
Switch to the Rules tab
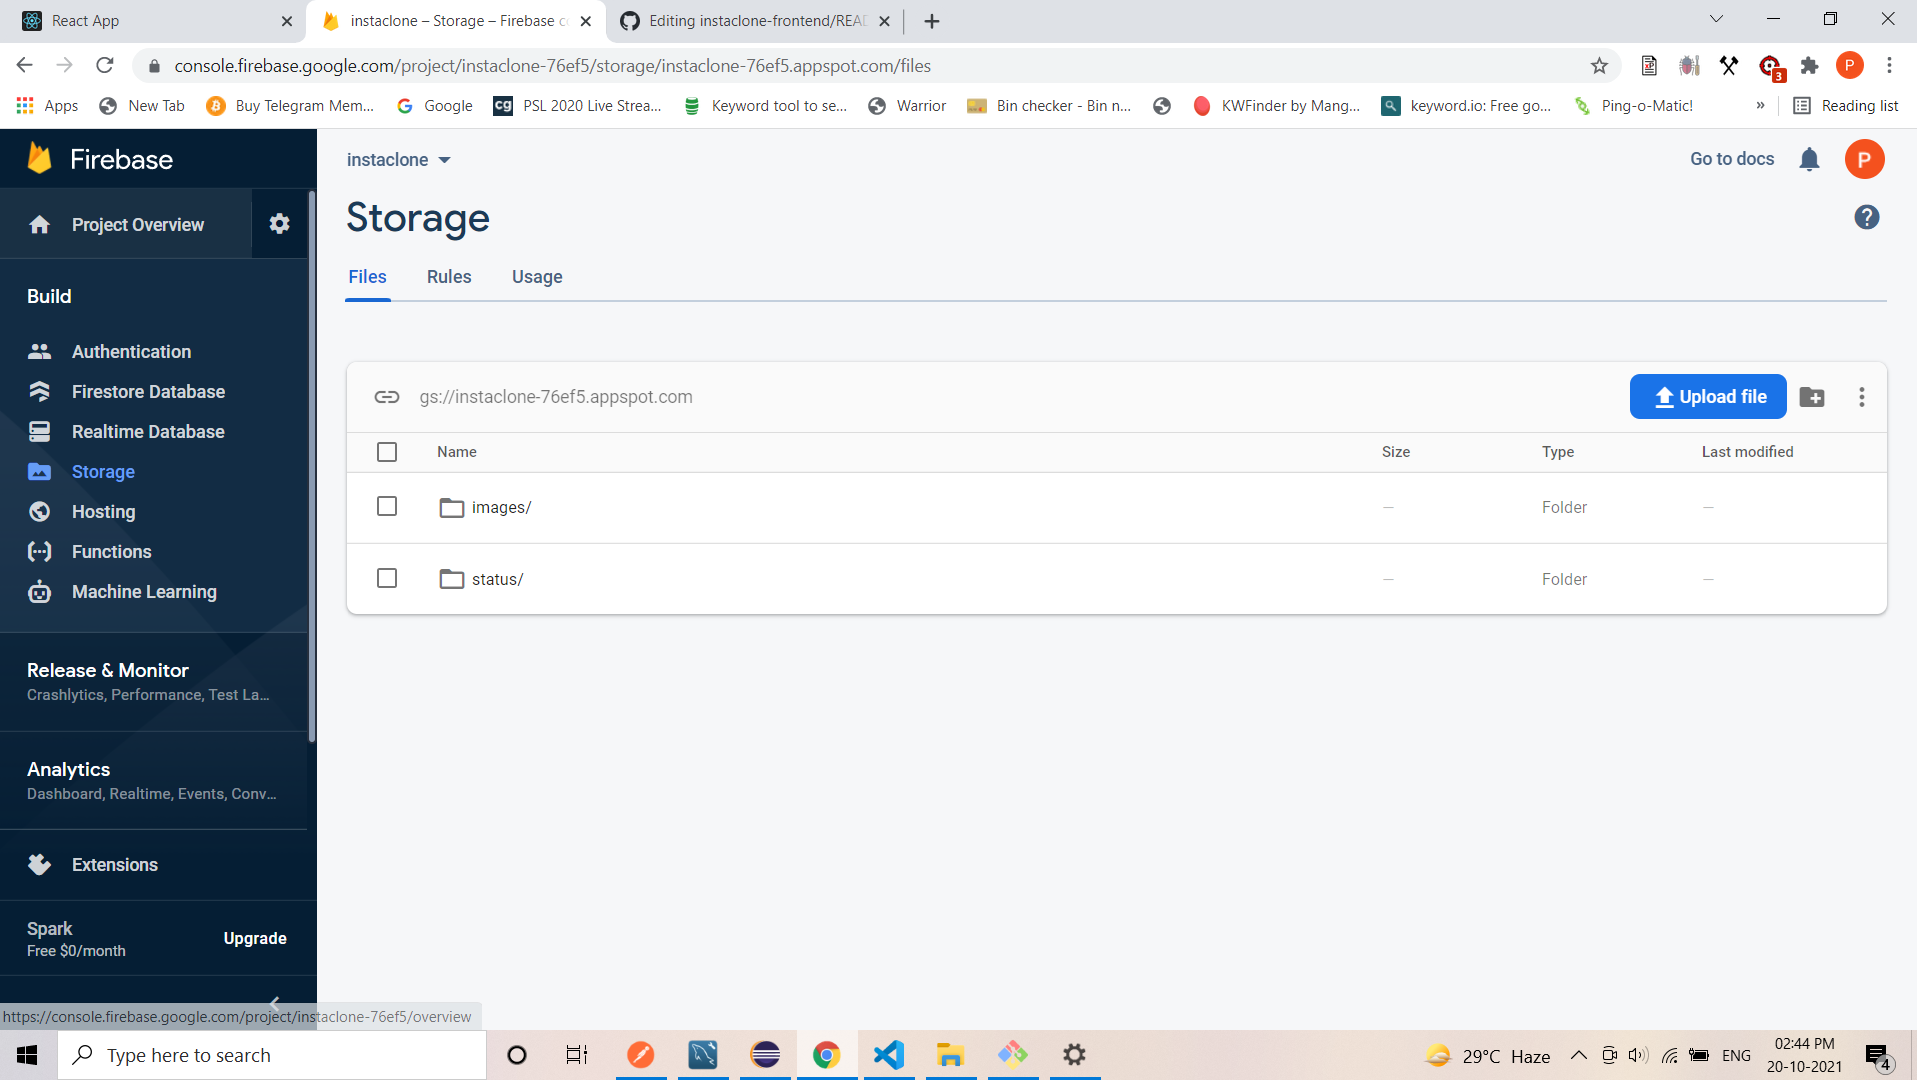[449, 277]
